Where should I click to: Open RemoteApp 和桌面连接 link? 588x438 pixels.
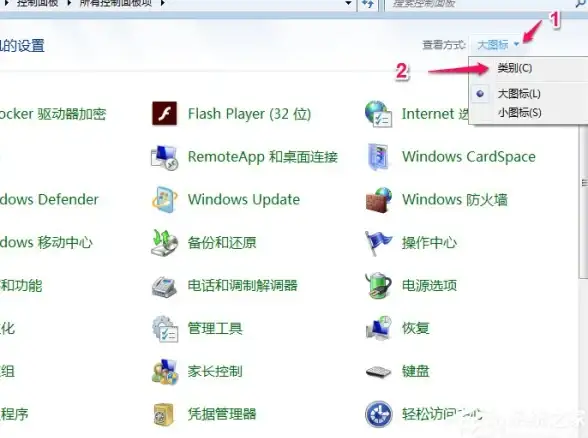point(263,157)
